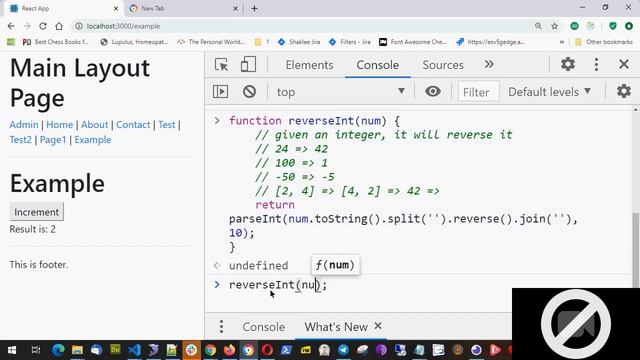Image resolution: width=640 pixels, height=360 pixels.
Task: Open the green shield extension
Action: (x=613, y=26)
